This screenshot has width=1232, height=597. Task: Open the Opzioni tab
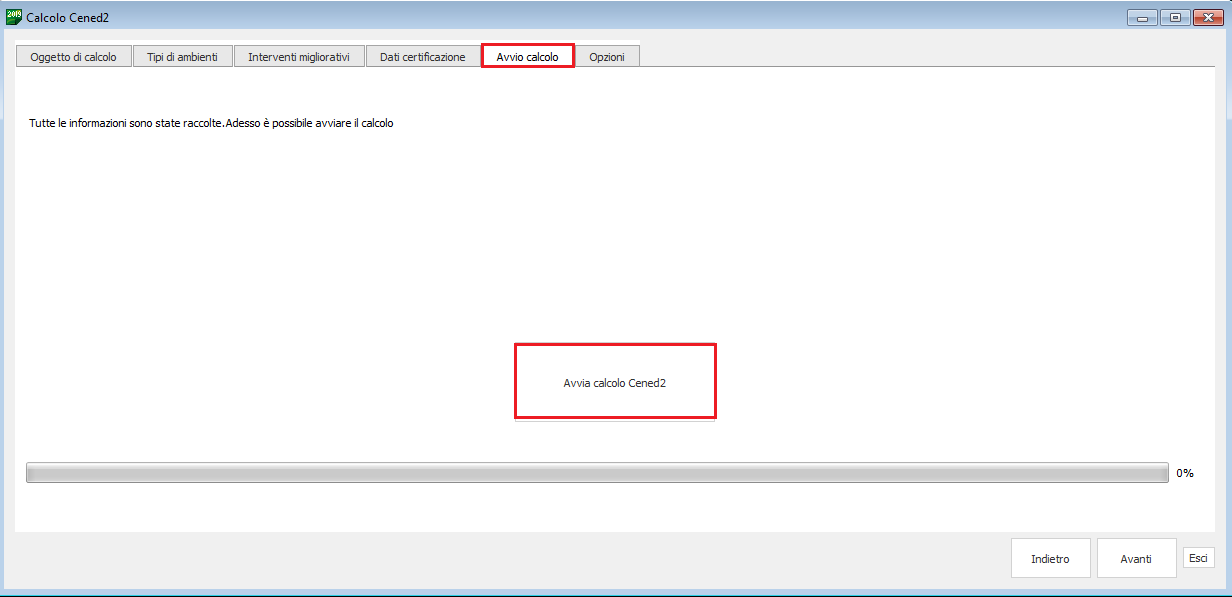[x=607, y=57]
